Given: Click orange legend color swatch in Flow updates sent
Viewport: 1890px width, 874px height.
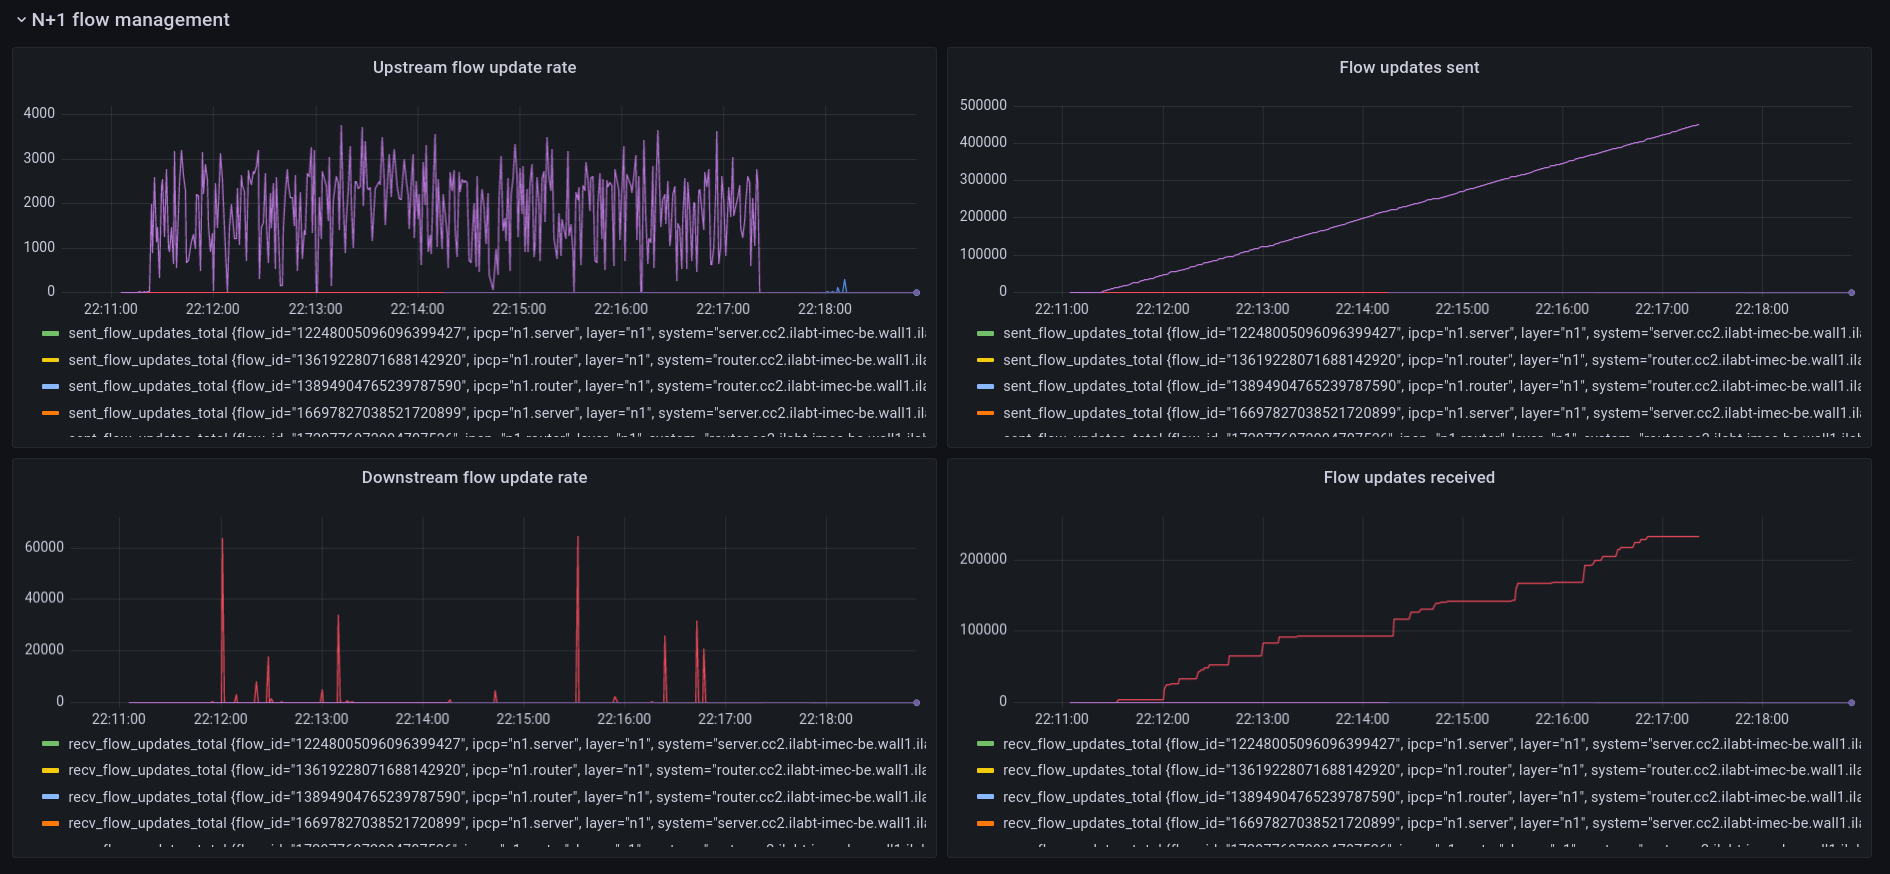Looking at the screenshot, I should coord(985,413).
